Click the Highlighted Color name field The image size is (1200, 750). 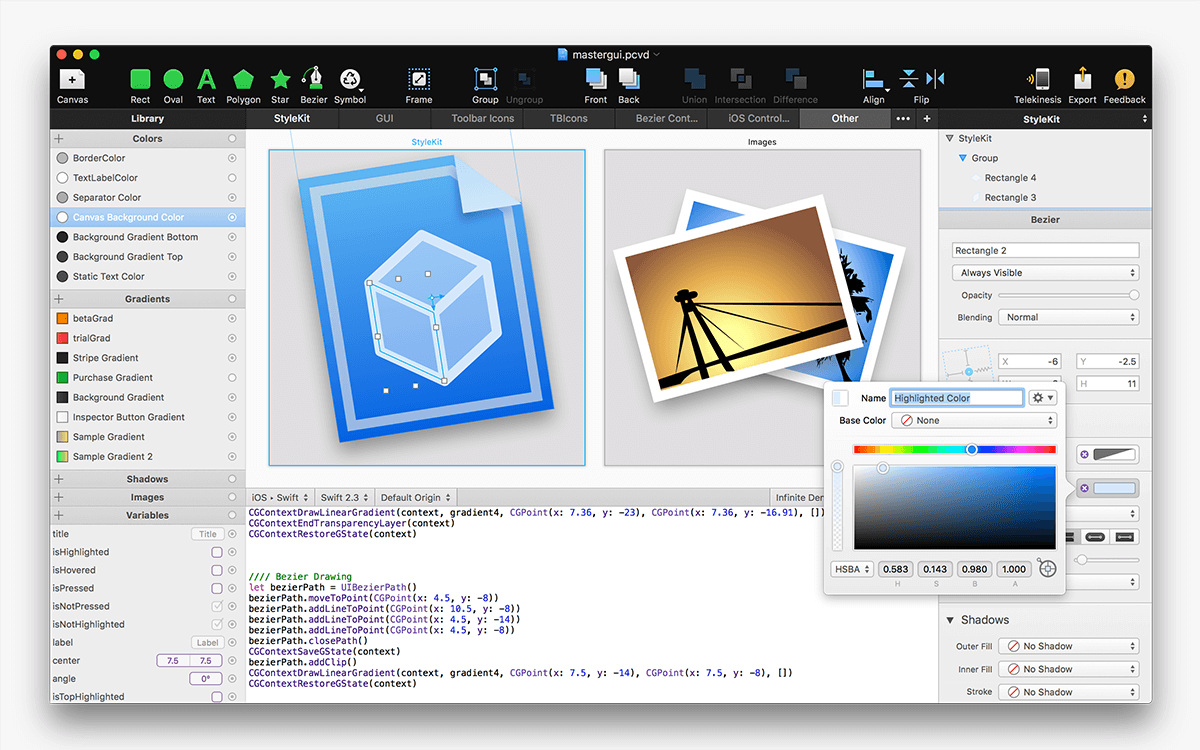(x=957, y=398)
